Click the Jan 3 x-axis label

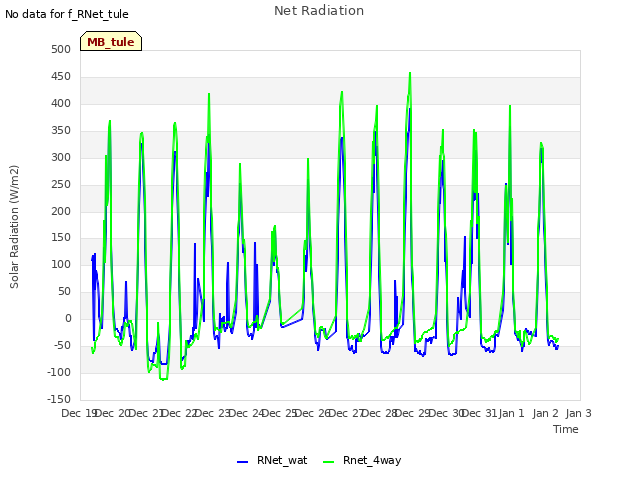[x=578, y=413]
